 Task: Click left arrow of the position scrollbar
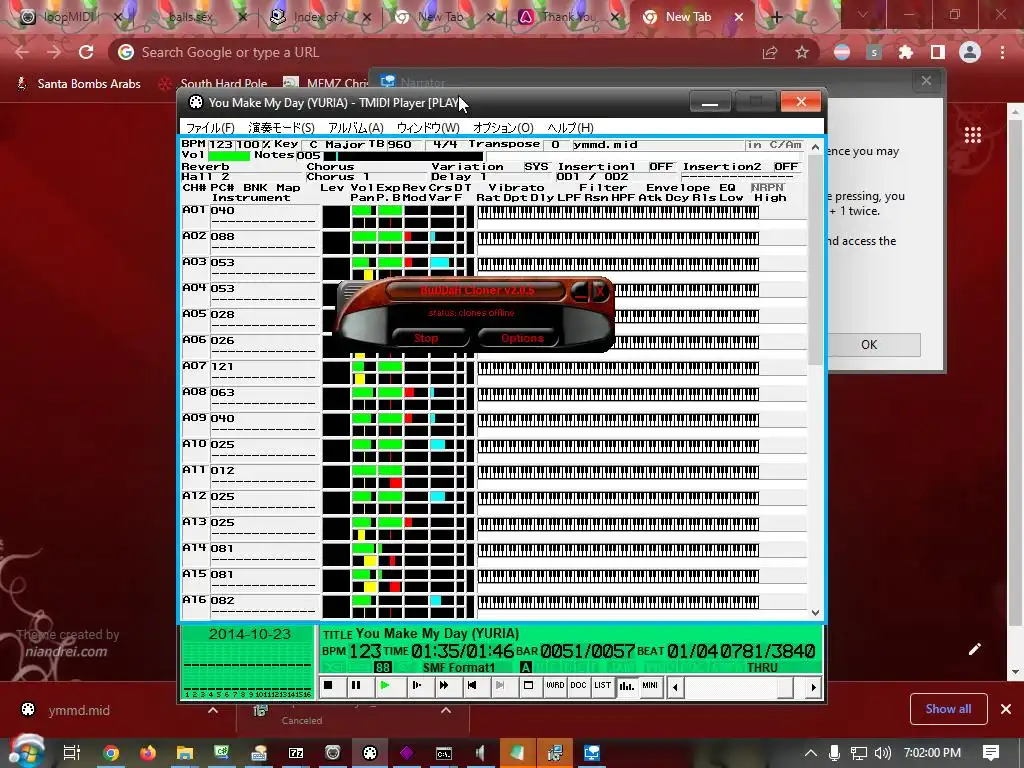click(675, 687)
